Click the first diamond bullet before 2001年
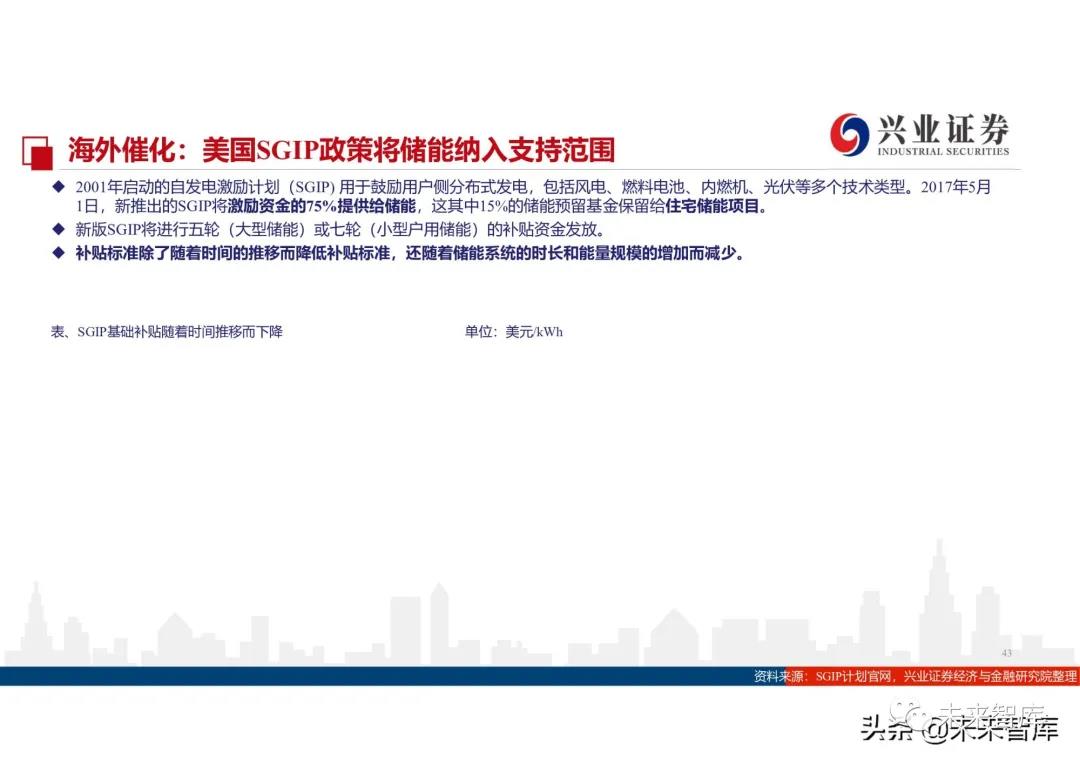Image resolution: width=1080 pixels, height=764 pixels. point(57,188)
